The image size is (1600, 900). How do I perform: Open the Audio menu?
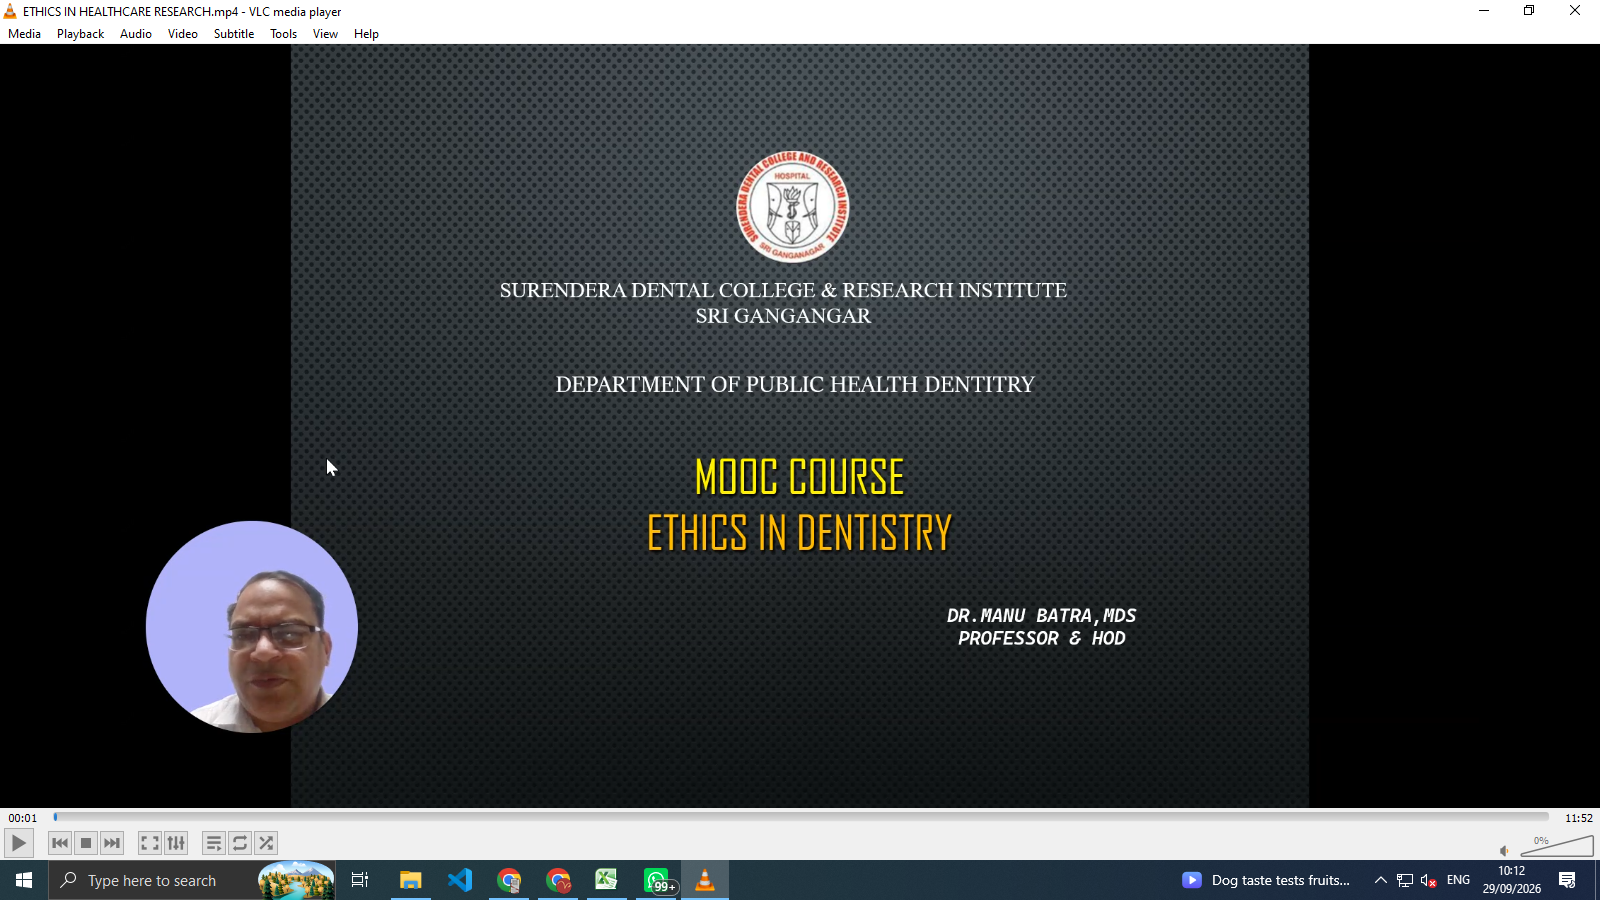[136, 34]
